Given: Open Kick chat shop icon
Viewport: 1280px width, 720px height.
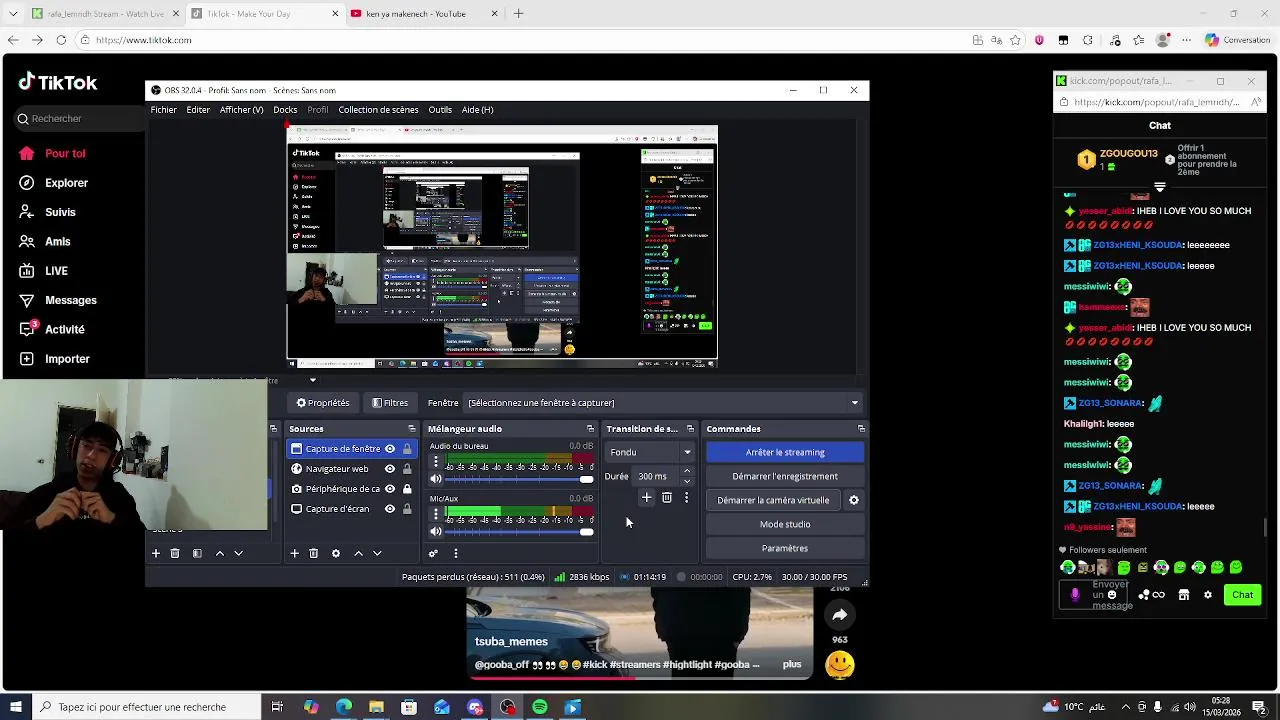Looking at the screenshot, I should (1184, 595).
